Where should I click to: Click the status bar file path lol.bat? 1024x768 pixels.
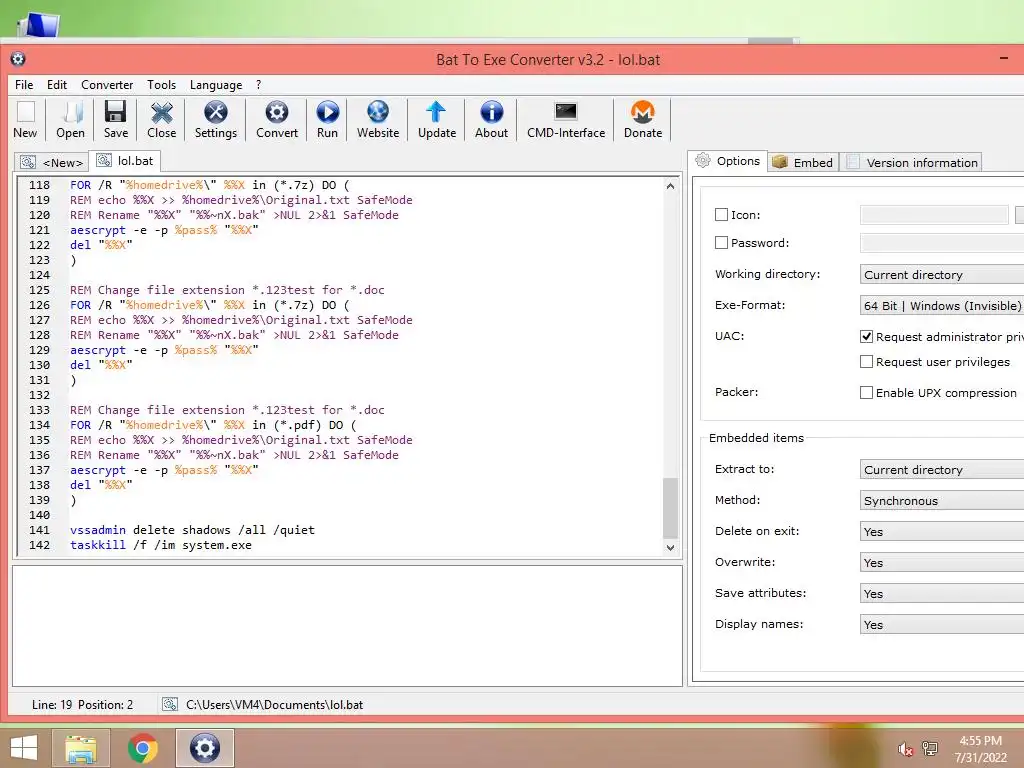coord(274,705)
